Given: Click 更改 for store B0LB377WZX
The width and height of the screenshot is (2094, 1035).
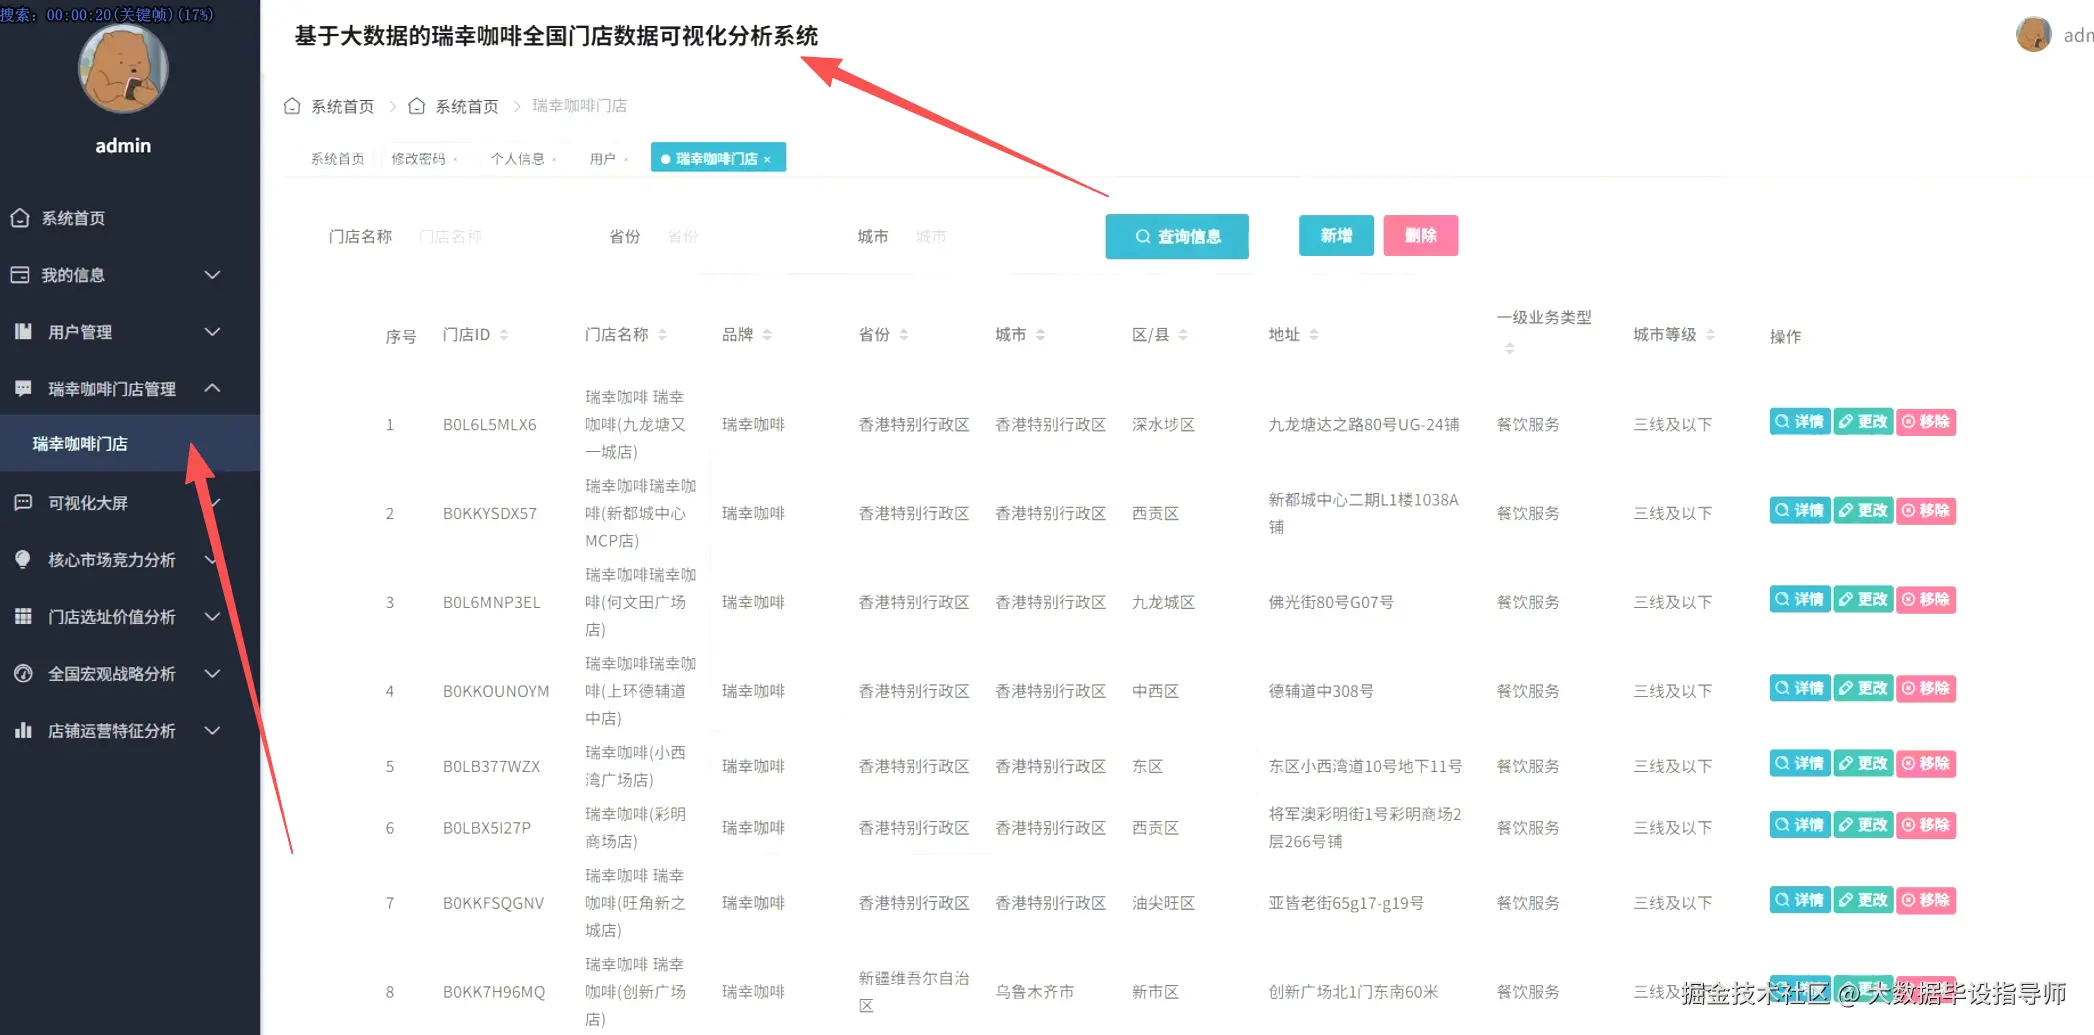Looking at the screenshot, I should 1863,764.
